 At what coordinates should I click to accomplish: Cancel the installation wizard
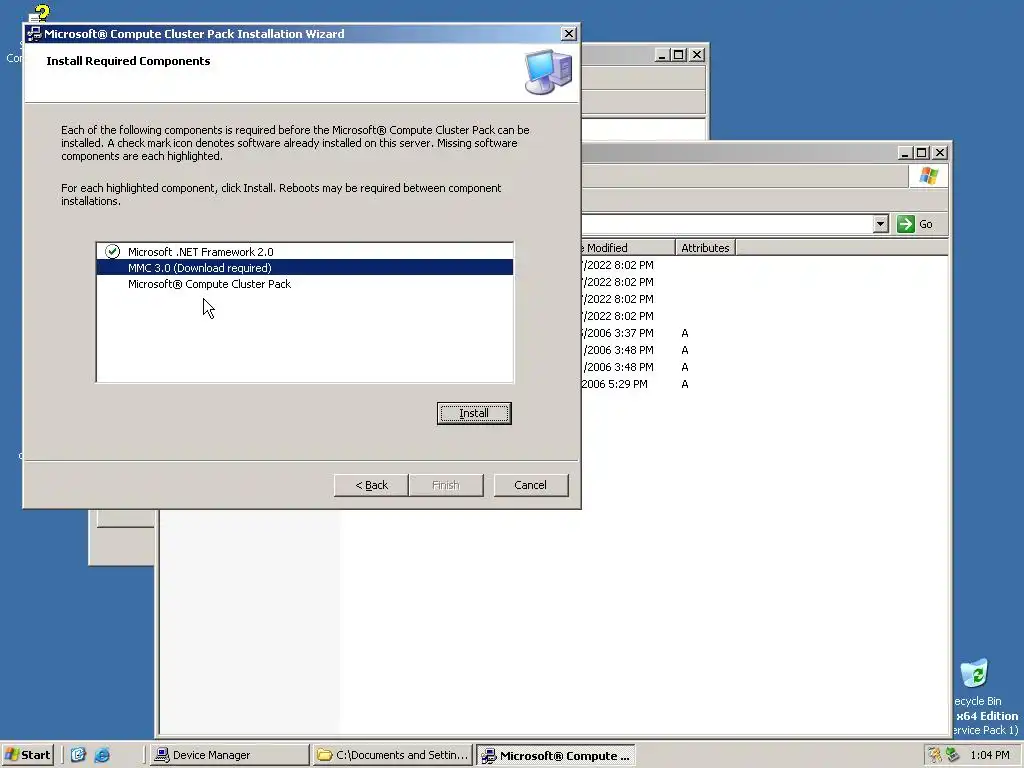click(530, 485)
